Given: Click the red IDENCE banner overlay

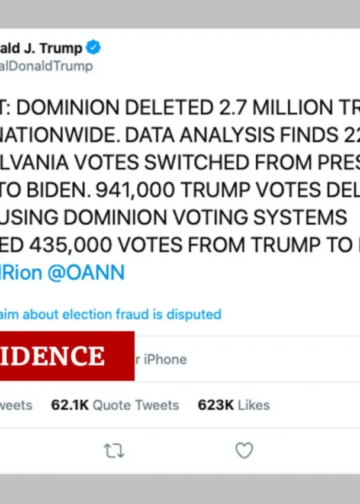Looking at the screenshot, I should pos(67,356).
